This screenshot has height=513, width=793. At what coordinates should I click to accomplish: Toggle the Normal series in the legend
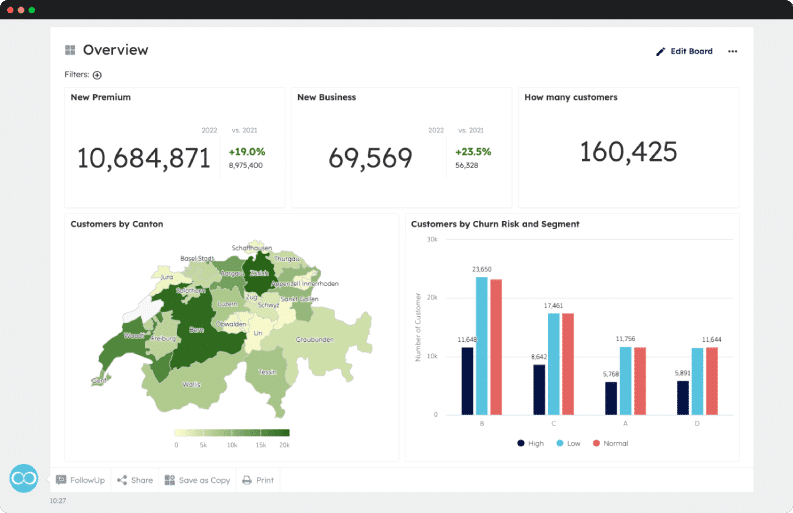coord(610,443)
